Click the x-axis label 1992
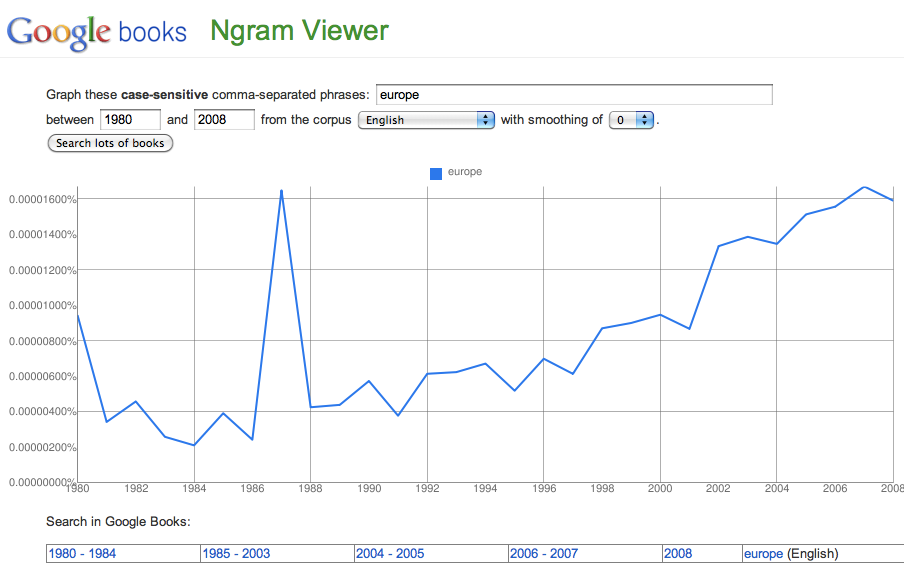Screen dimensions: 904x580 [427, 488]
